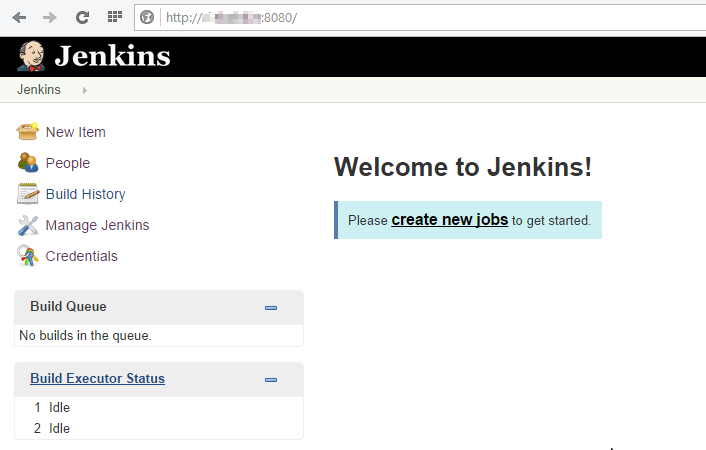The height and width of the screenshot is (450, 706).
Task: Select executor 2 Idle row
Action: pyautogui.click(x=158, y=428)
